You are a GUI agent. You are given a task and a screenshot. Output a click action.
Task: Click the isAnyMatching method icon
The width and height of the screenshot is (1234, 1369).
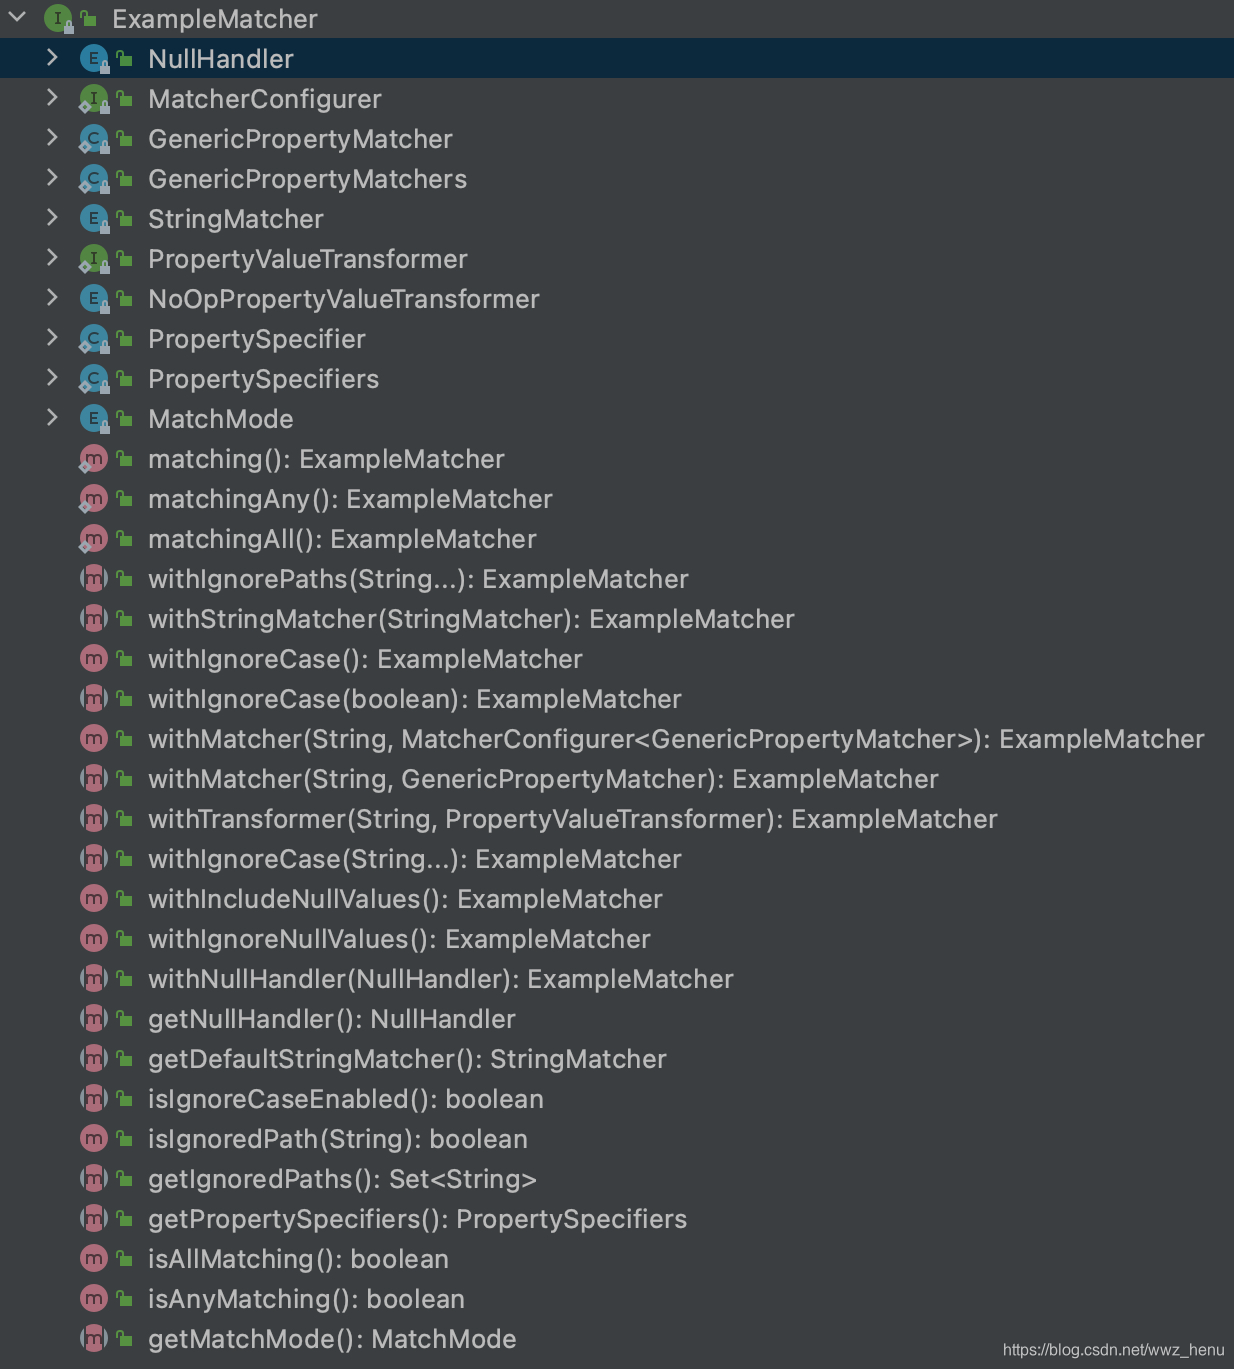(94, 1298)
